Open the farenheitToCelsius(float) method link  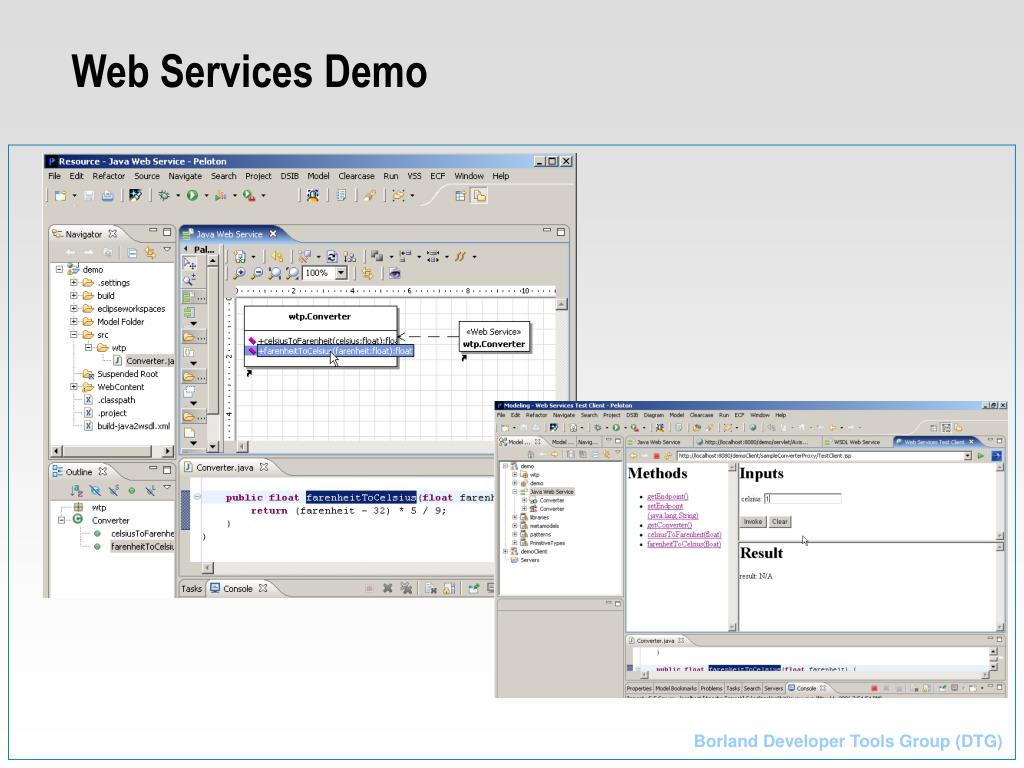tap(684, 545)
